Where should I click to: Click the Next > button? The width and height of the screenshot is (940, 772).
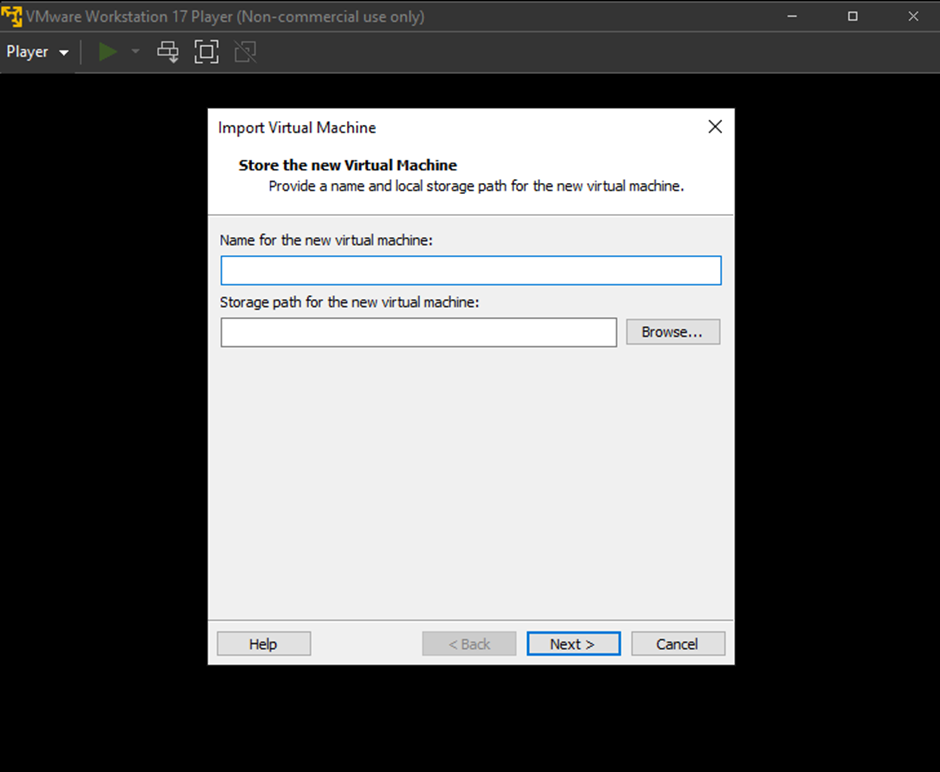(574, 644)
